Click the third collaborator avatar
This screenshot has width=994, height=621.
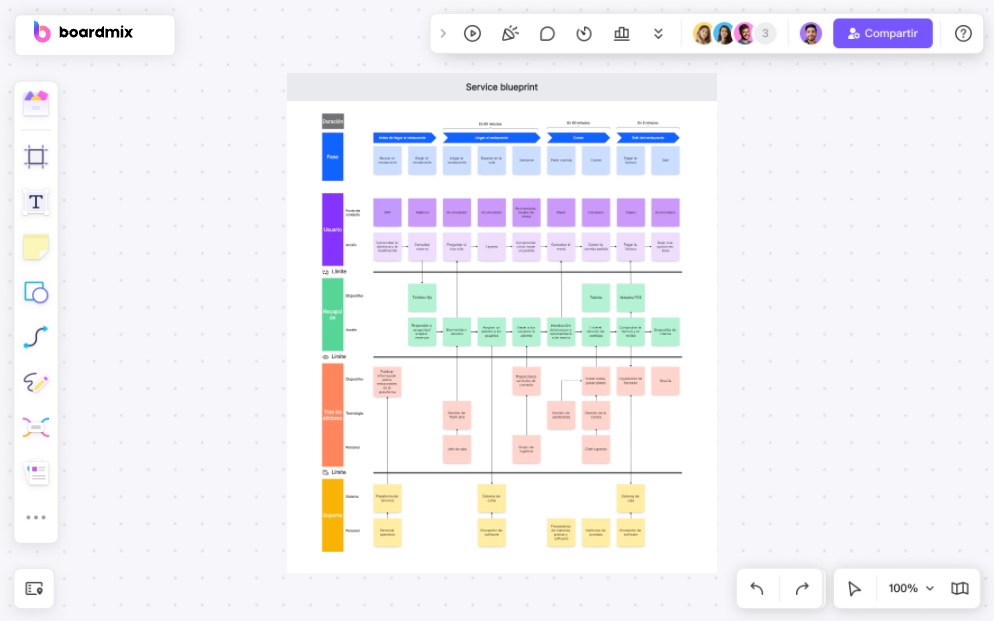[x=744, y=34]
